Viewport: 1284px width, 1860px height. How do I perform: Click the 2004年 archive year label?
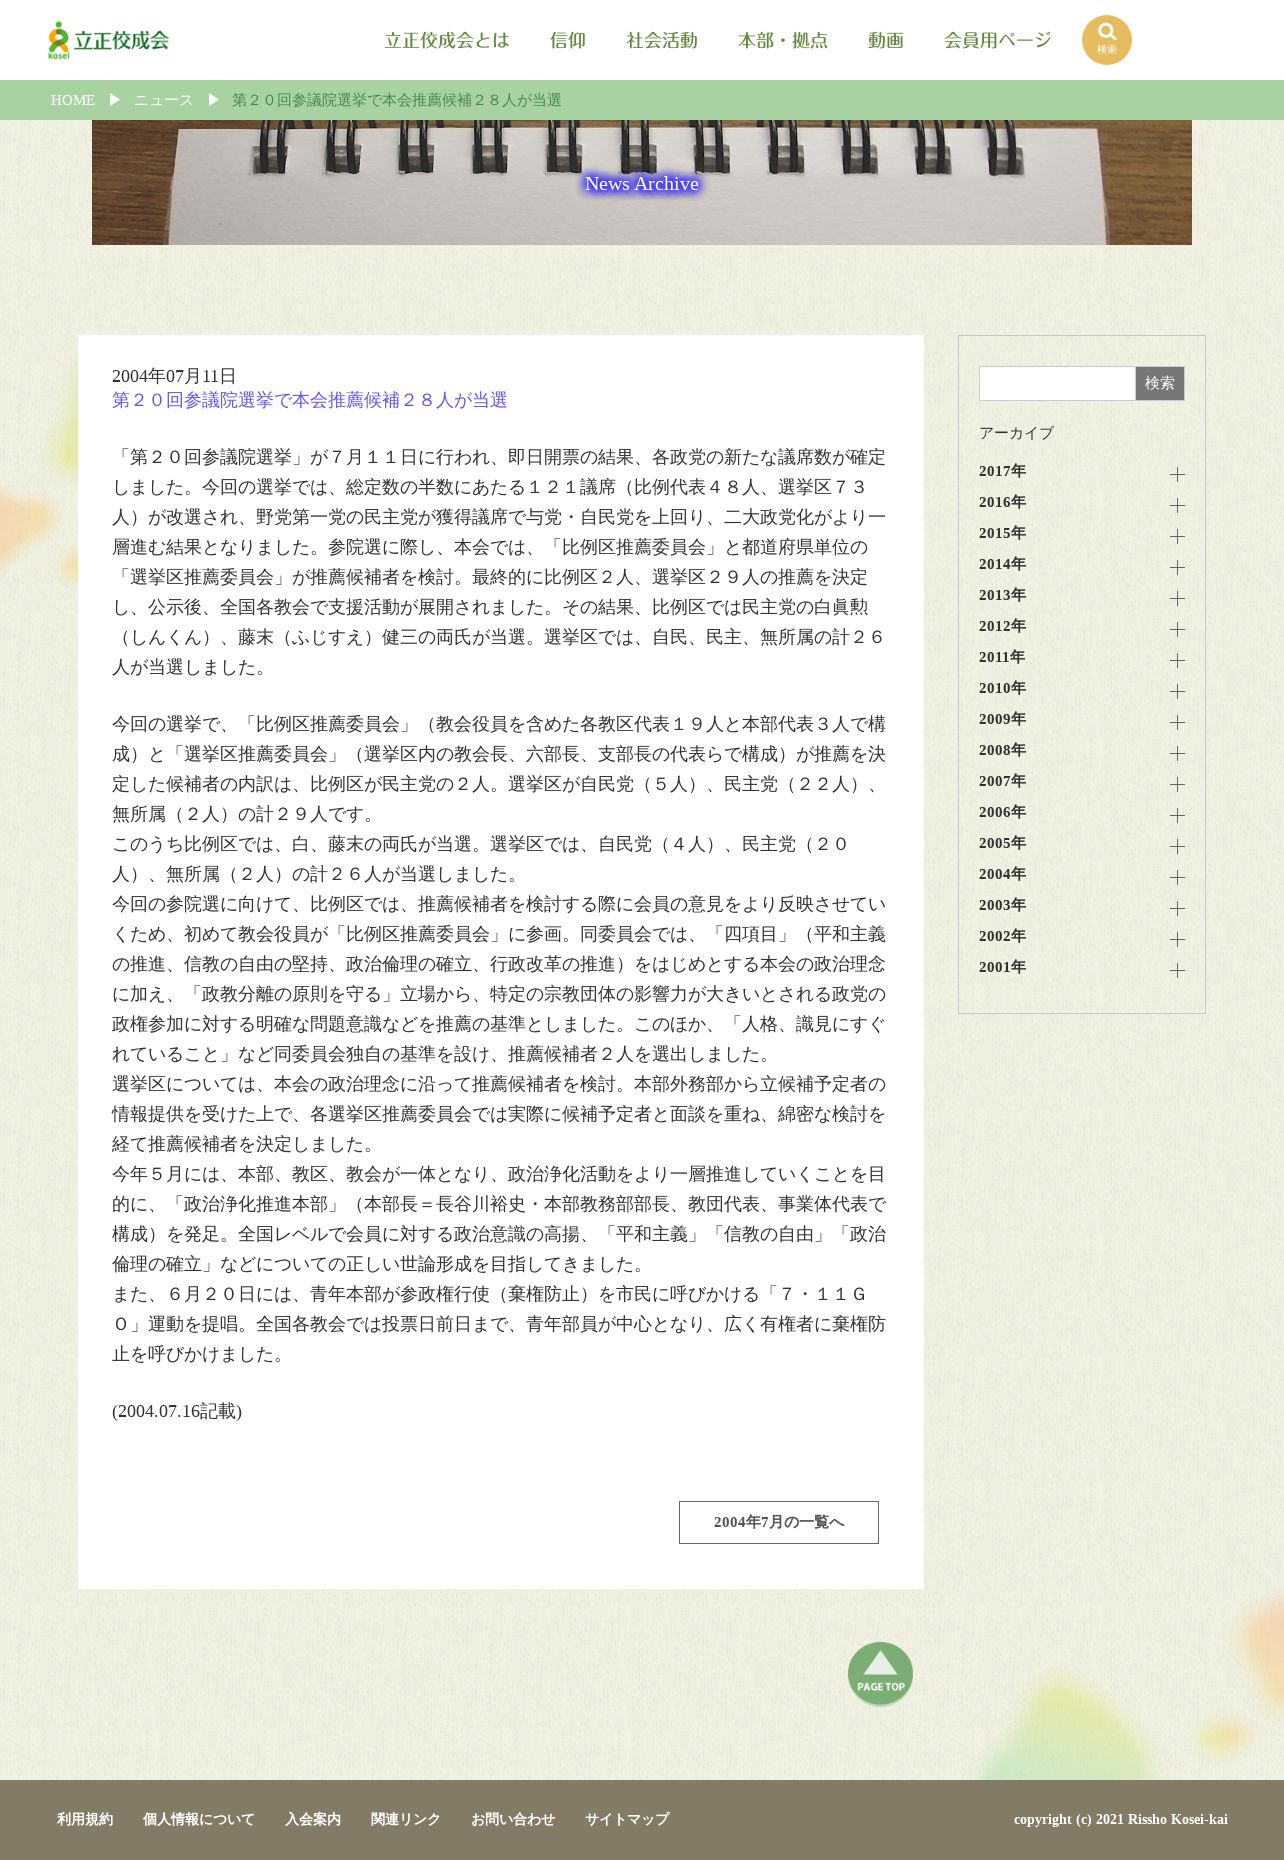coord(1002,874)
